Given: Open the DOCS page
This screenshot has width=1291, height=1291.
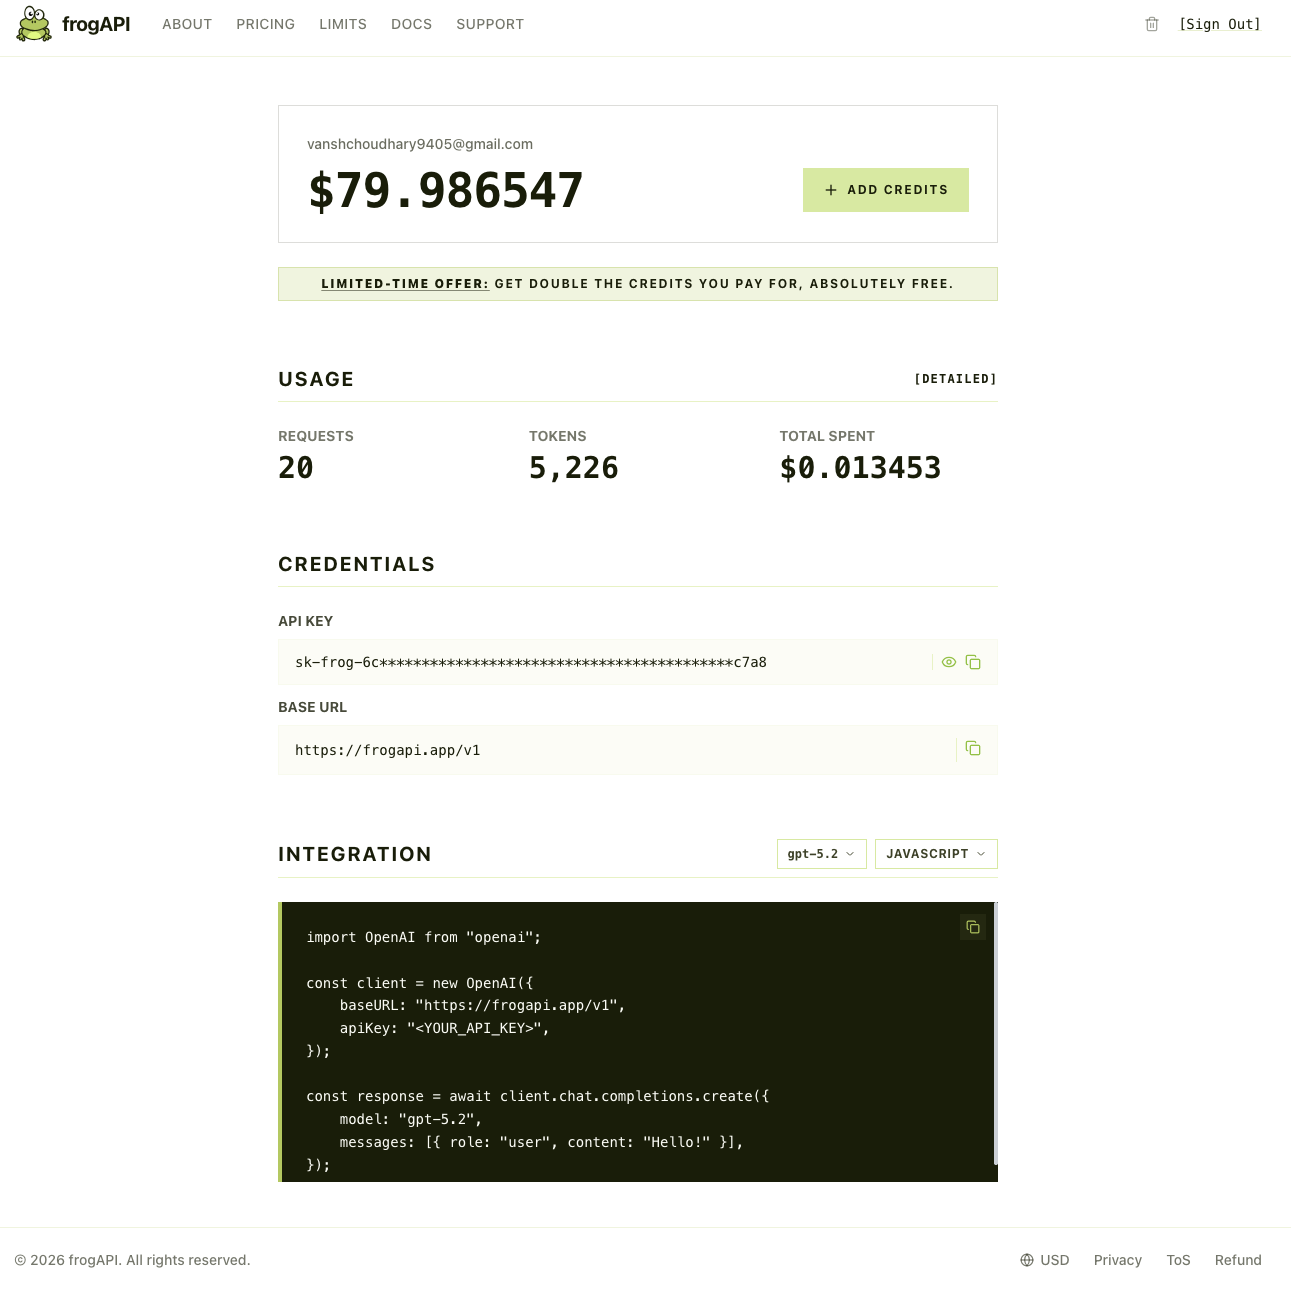Looking at the screenshot, I should 411,24.
